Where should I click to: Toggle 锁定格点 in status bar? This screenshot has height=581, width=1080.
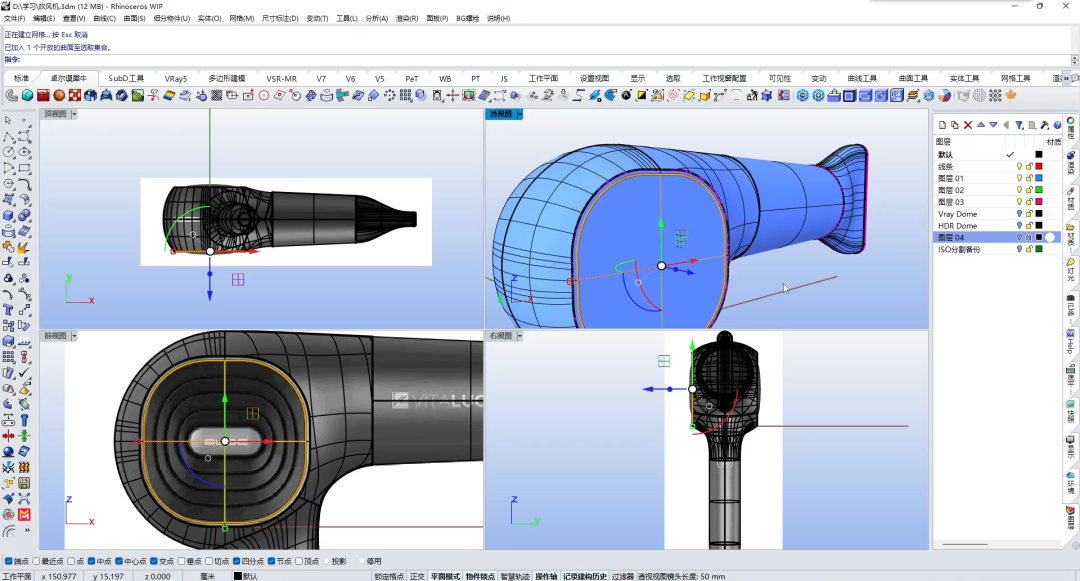tap(389, 576)
